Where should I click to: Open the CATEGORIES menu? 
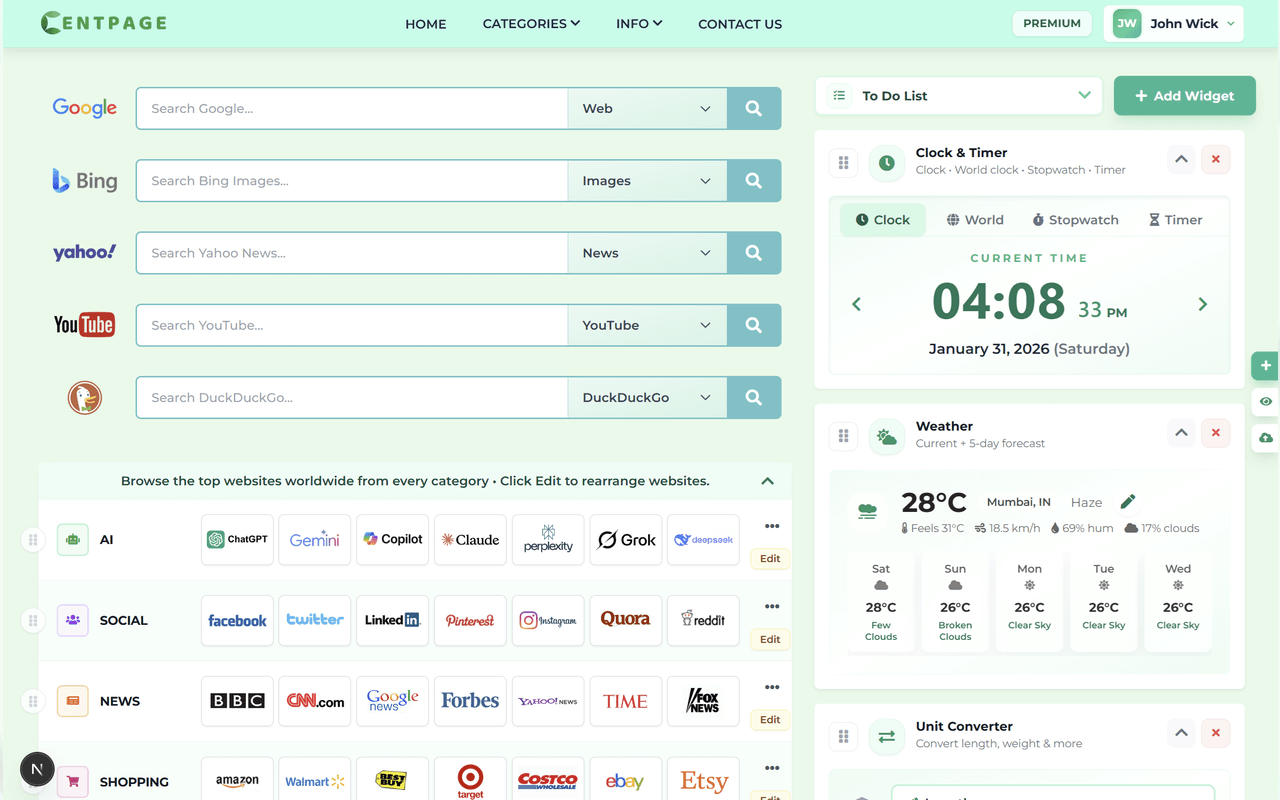[x=531, y=23]
